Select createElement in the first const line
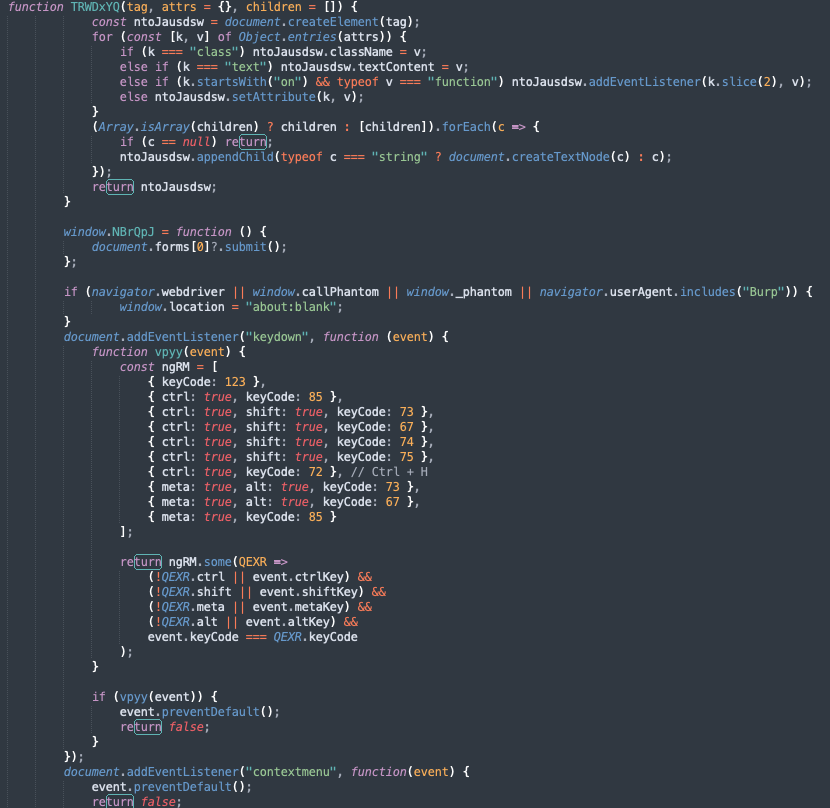This screenshot has height=808, width=830. pyautogui.click(x=333, y=22)
